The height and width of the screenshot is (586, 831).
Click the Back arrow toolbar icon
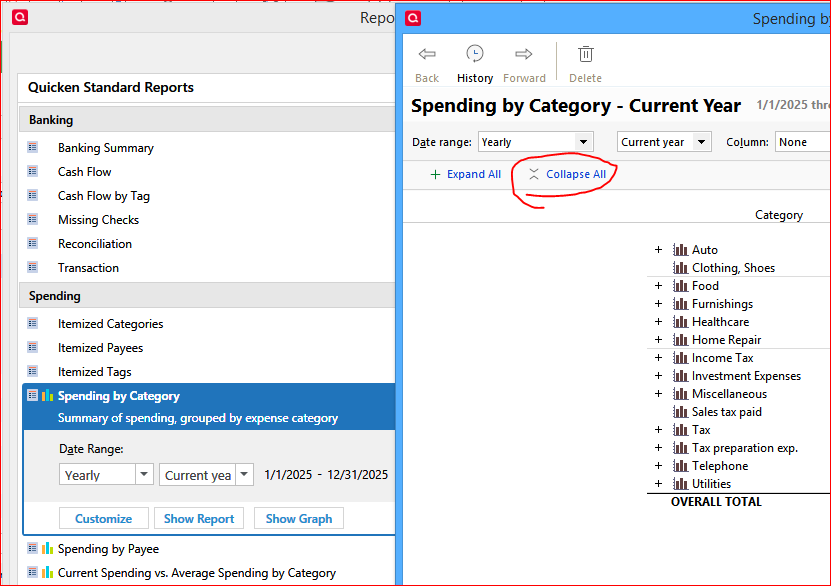coord(427,54)
